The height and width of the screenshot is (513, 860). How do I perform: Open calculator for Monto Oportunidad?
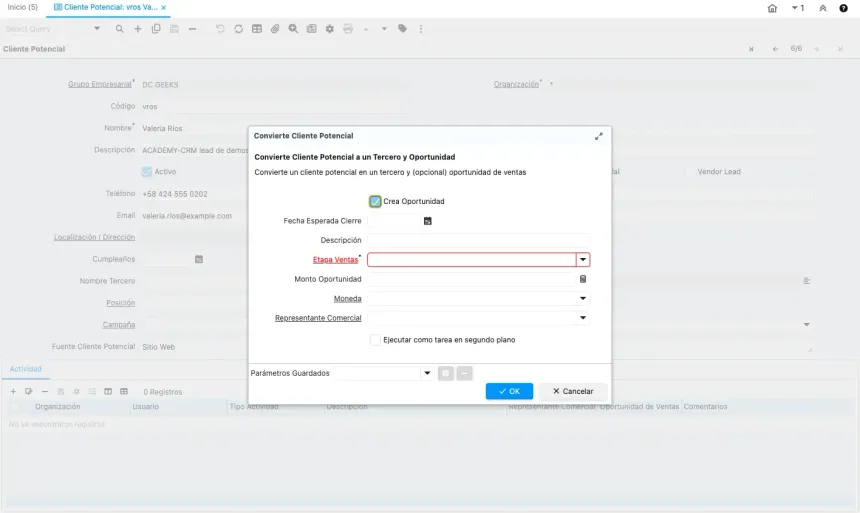583,279
